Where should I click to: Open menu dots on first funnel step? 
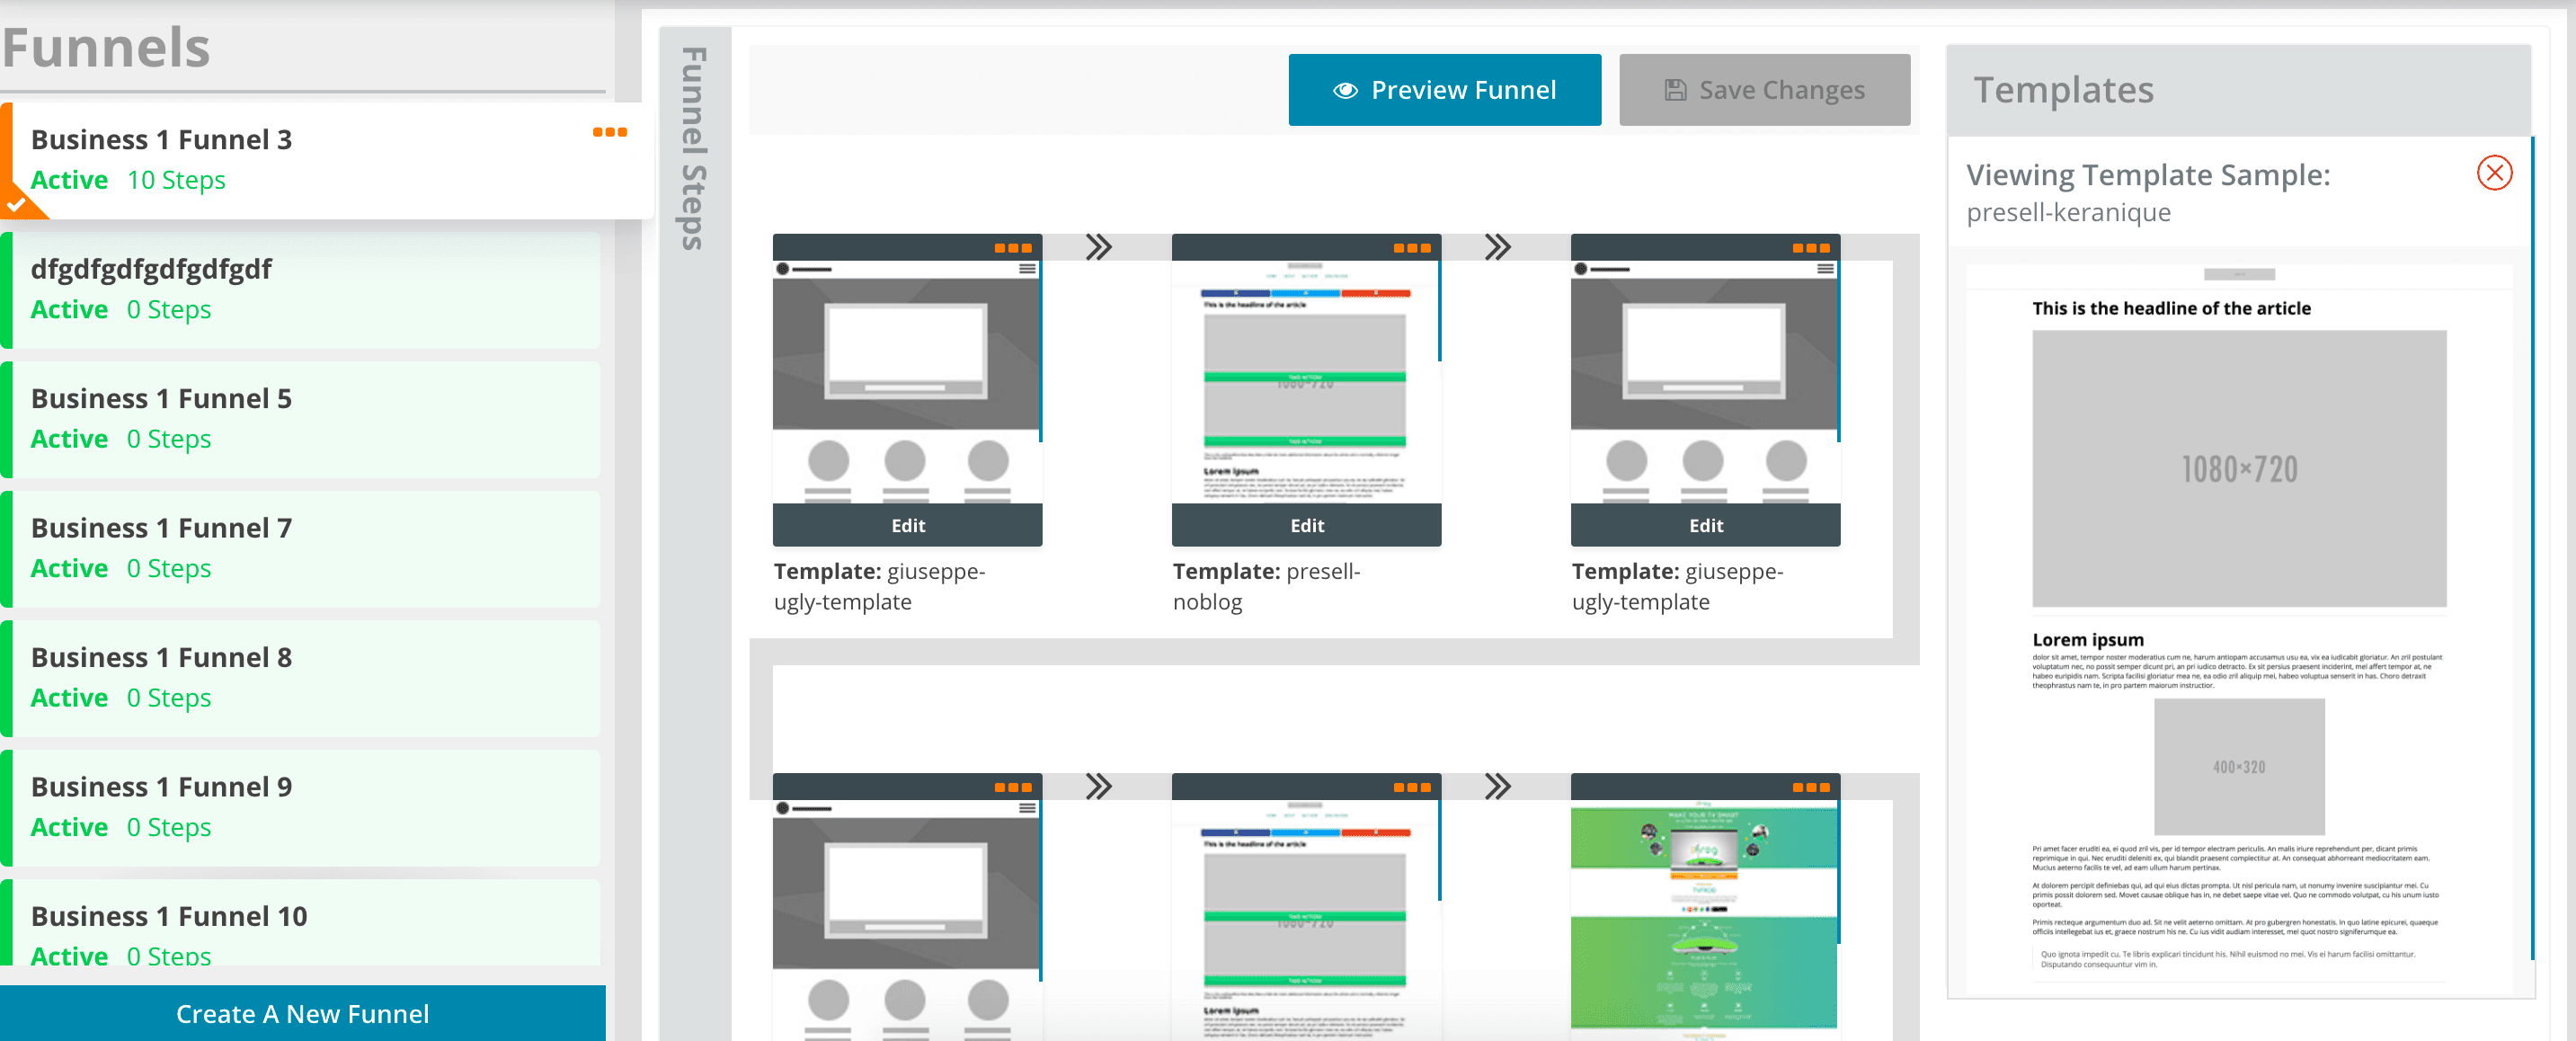click(x=1012, y=248)
